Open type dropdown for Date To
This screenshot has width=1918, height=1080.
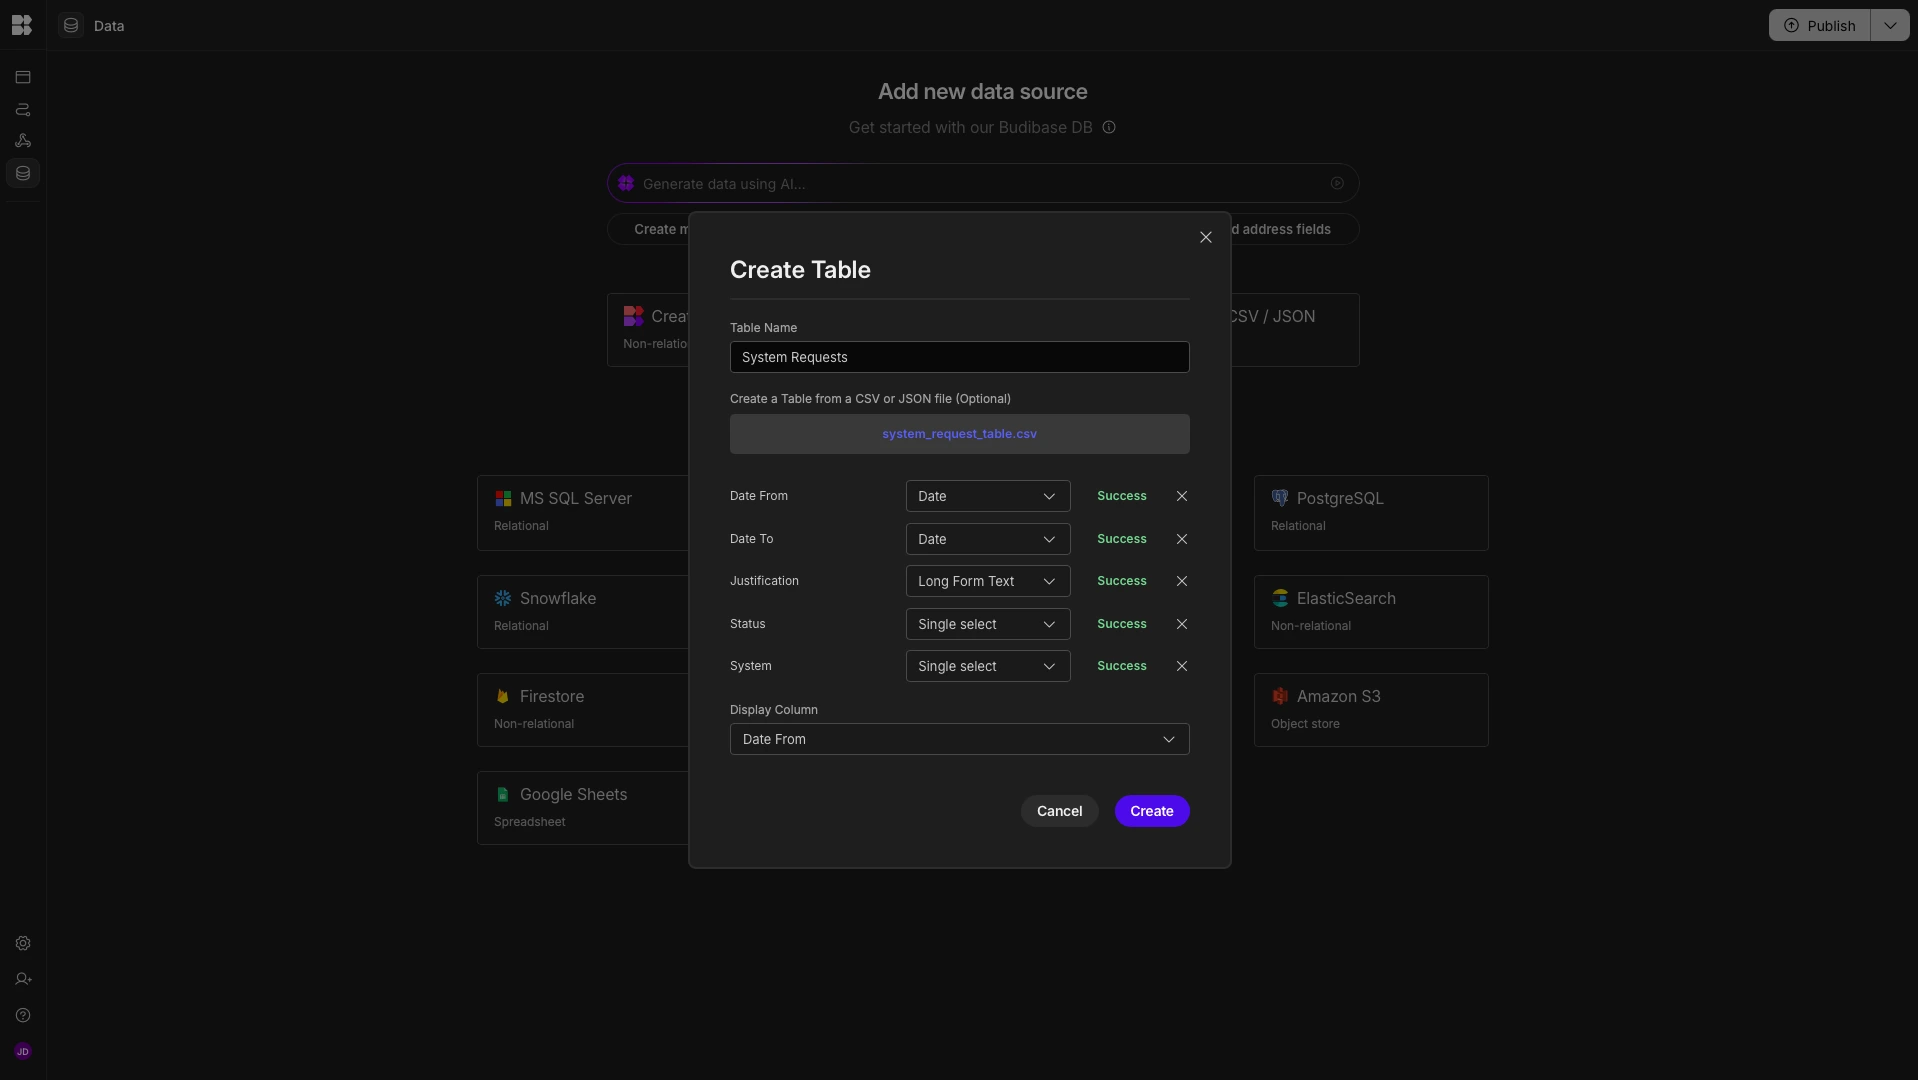(x=988, y=539)
